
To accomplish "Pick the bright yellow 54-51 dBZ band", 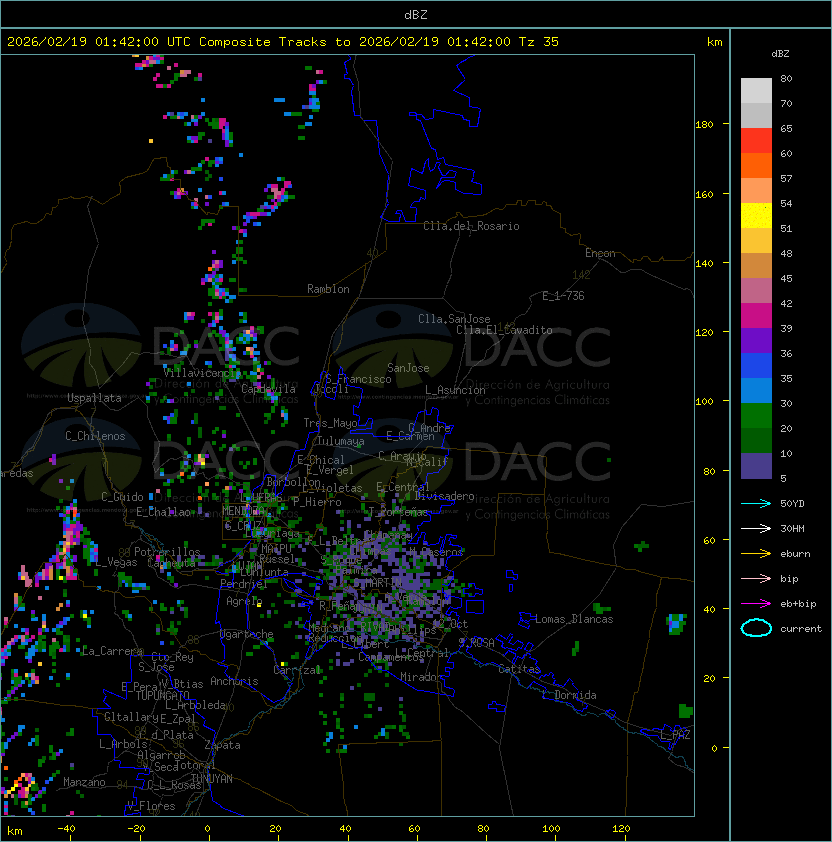I will (x=756, y=216).
